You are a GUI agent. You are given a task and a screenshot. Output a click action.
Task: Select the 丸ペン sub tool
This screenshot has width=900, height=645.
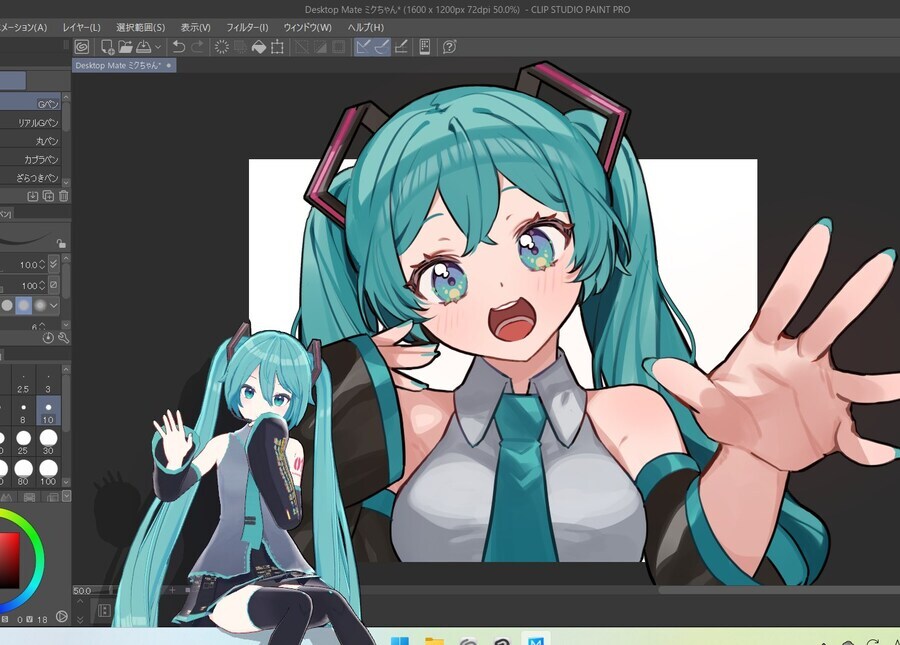(x=30, y=141)
